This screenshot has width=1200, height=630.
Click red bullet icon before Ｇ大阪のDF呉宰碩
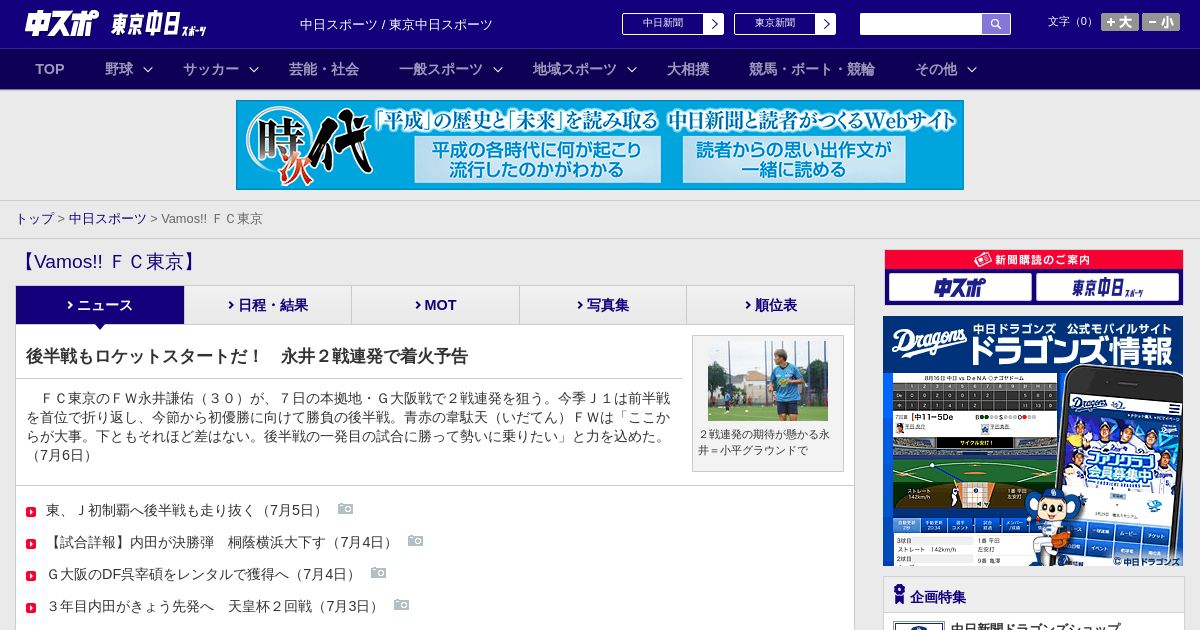coord(31,576)
